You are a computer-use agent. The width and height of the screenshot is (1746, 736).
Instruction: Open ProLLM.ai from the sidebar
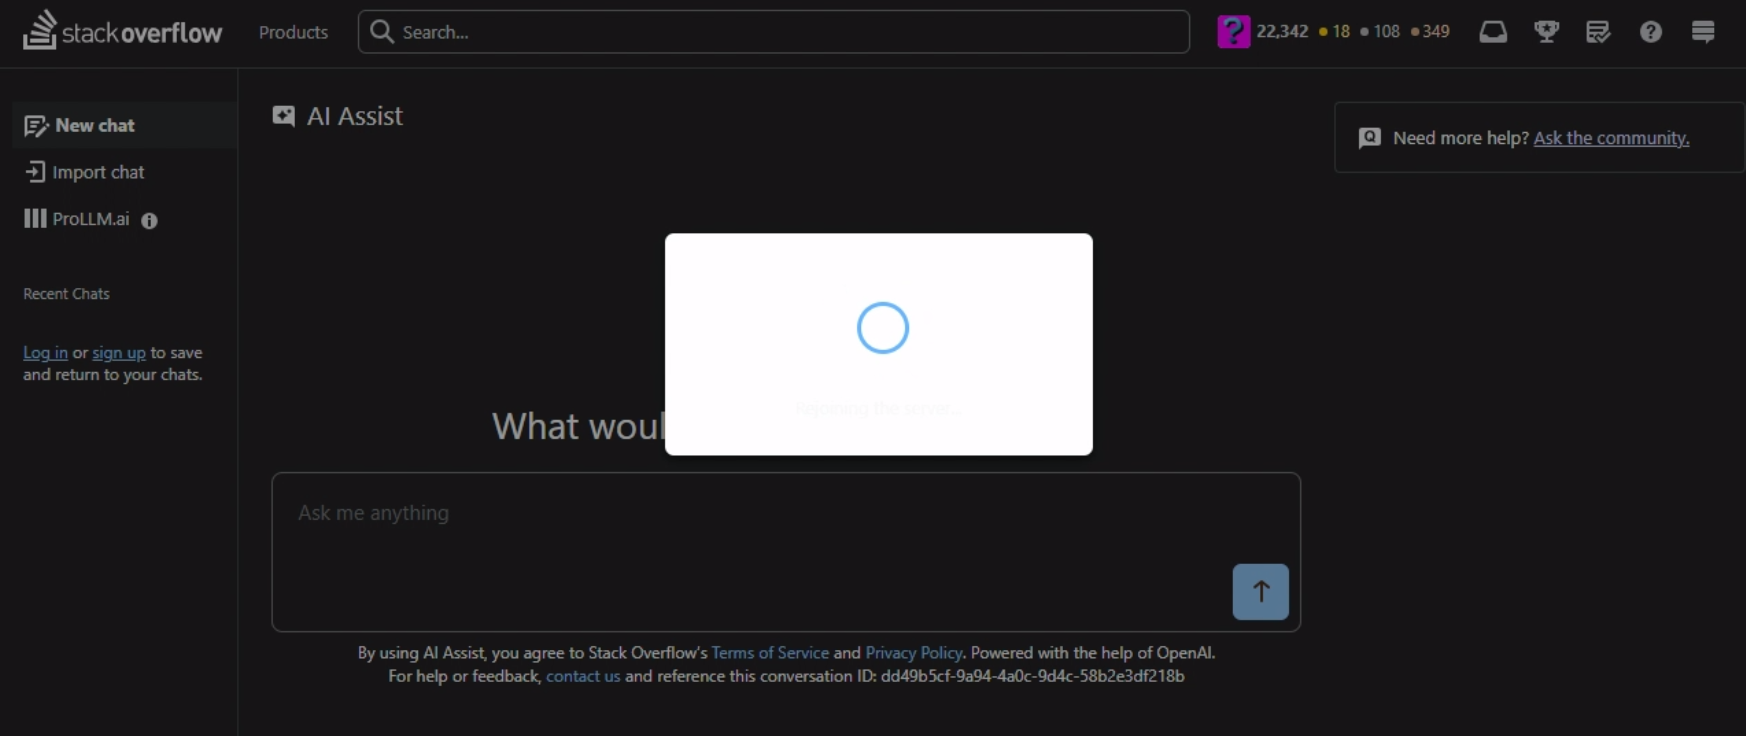click(89, 219)
